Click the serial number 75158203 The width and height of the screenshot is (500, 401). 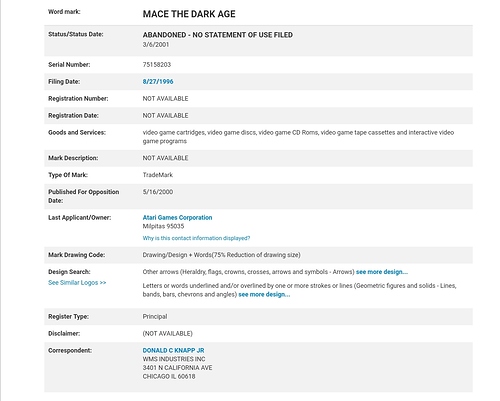157,65
